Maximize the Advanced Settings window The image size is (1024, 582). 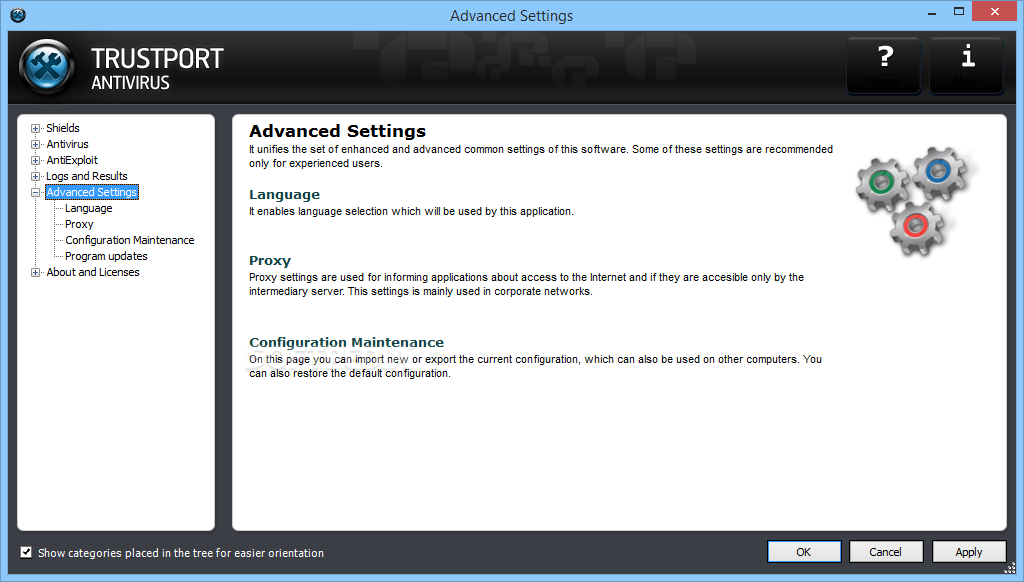(x=959, y=12)
